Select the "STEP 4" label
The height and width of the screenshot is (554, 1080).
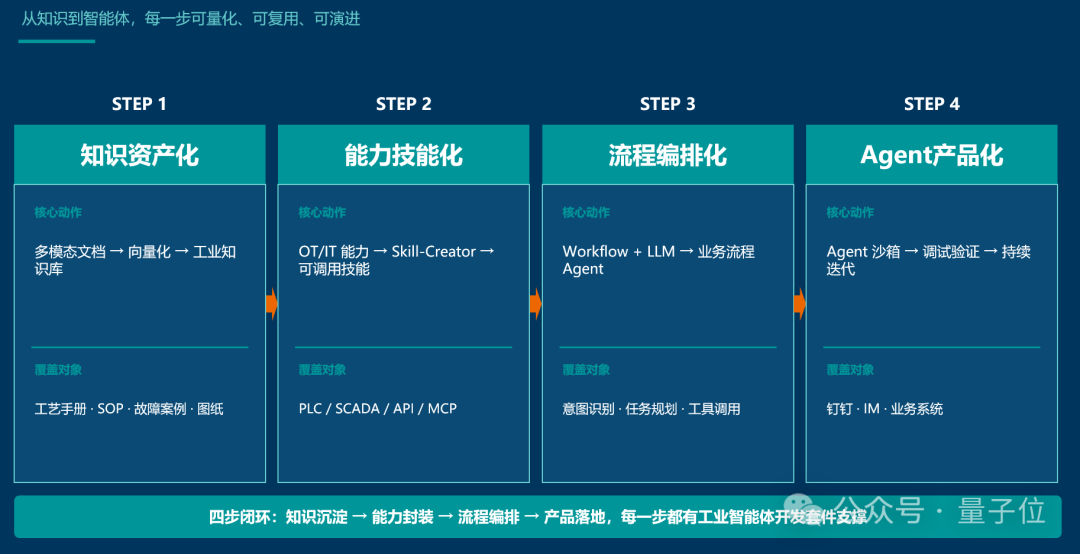click(931, 104)
